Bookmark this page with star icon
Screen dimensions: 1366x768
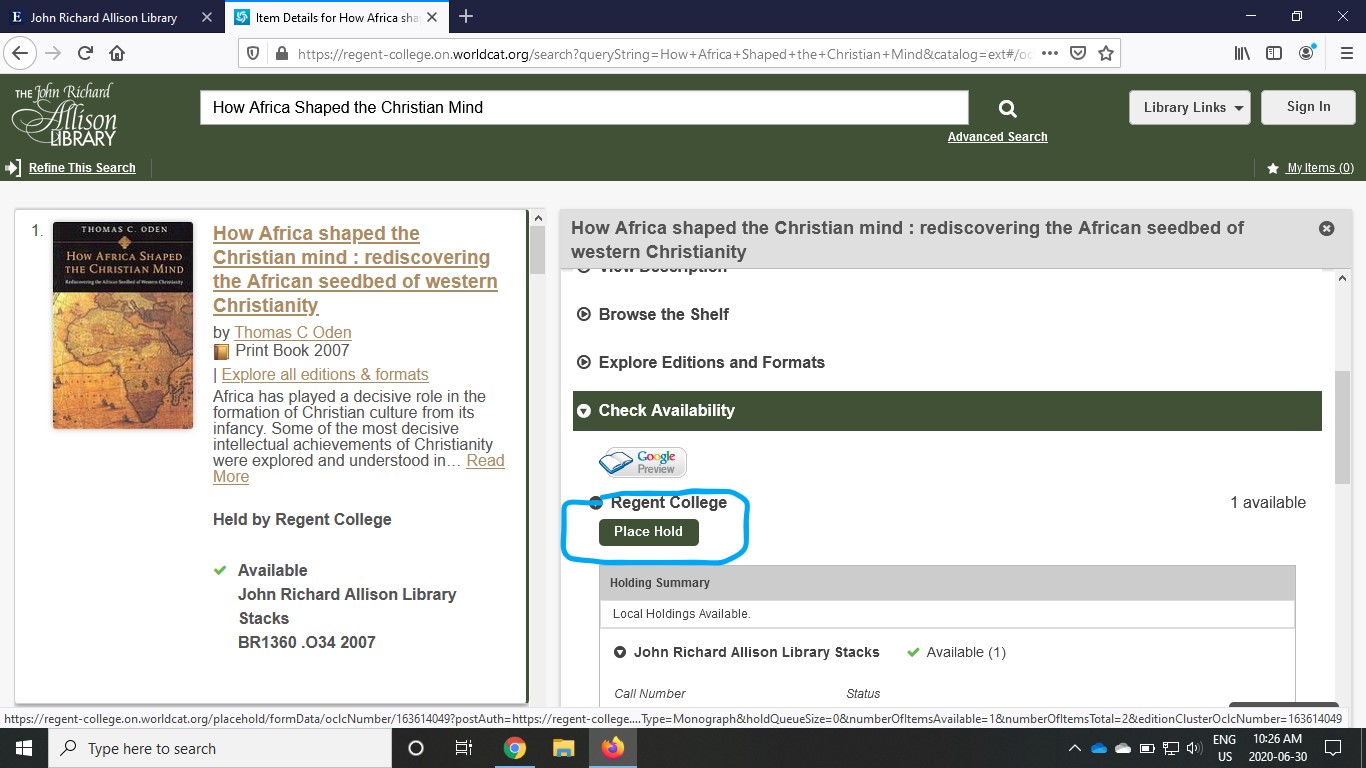pyautogui.click(x=1106, y=54)
